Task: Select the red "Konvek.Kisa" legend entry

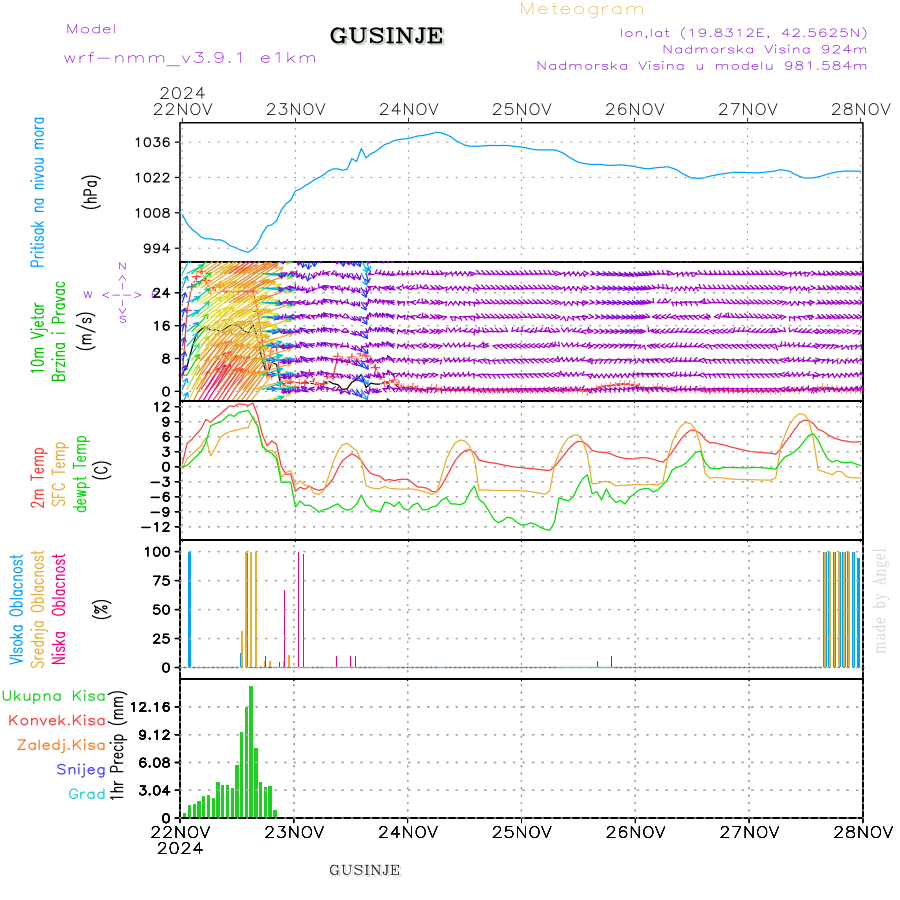Action: [57, 721]
